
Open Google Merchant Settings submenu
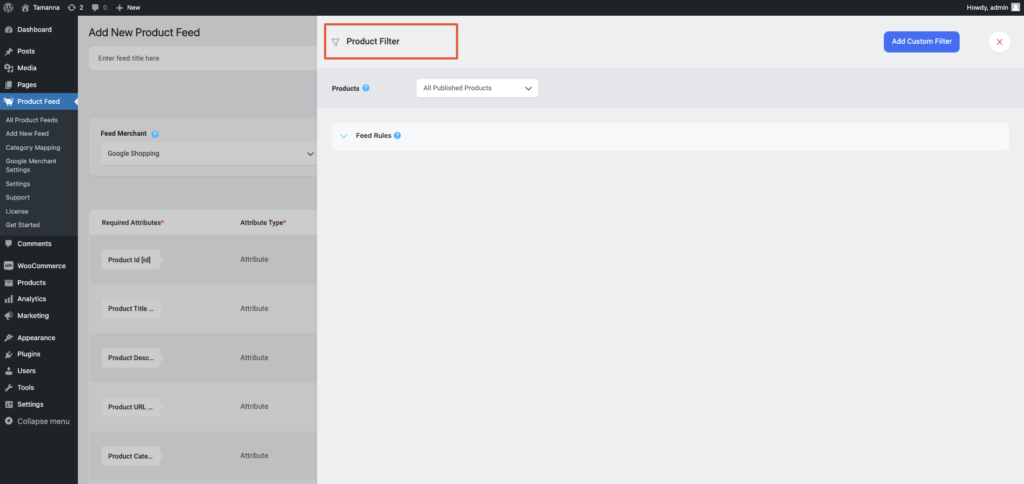pos(31,165)
